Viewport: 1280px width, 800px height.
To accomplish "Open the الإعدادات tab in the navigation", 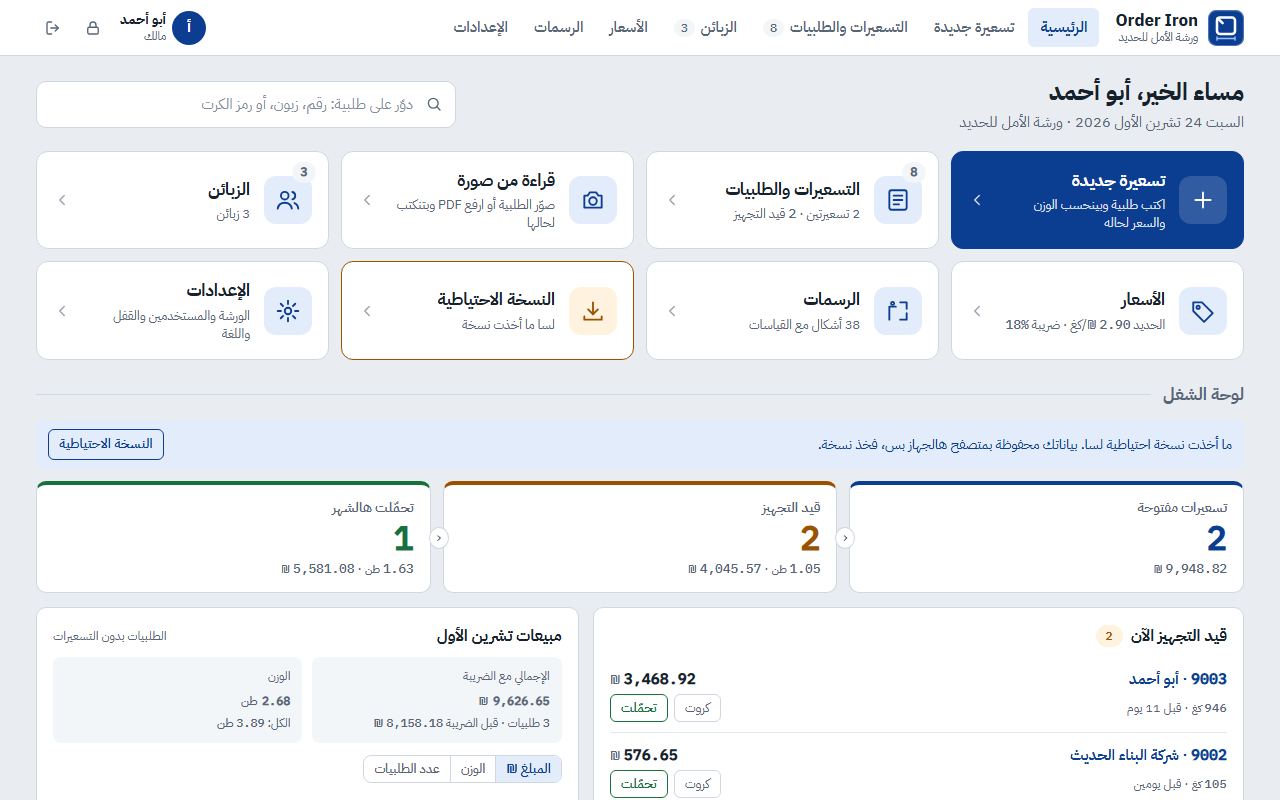I will tap(480, 28).
